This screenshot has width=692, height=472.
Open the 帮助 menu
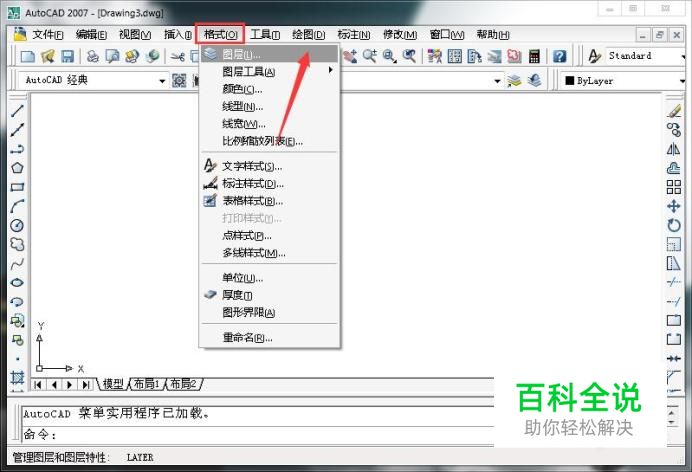click(x=493, y=34)
